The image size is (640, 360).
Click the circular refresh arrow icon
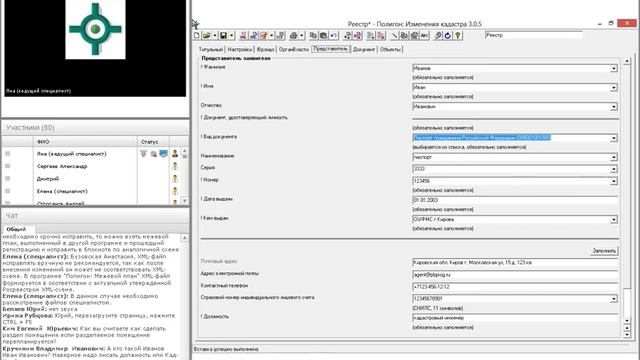tap(448, 36)
